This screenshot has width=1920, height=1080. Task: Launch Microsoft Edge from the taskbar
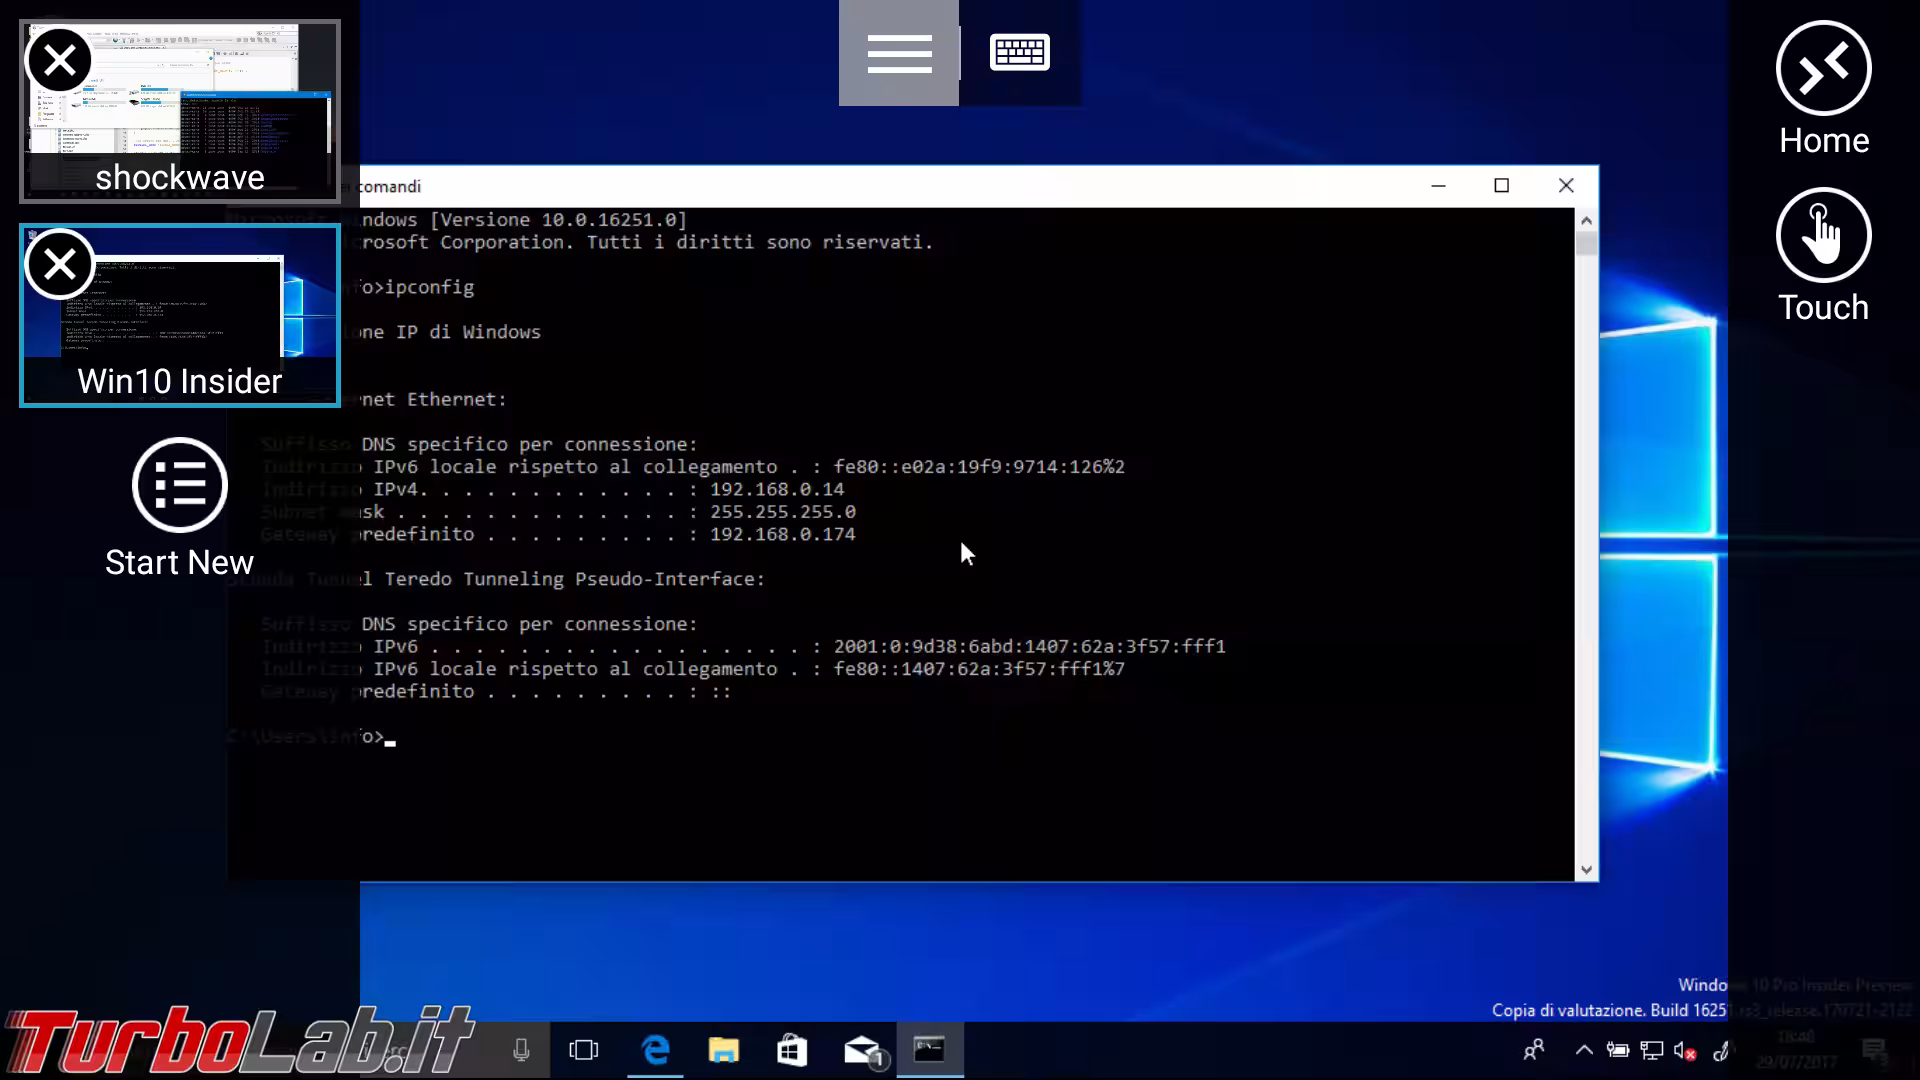(x=655, y=1050)
